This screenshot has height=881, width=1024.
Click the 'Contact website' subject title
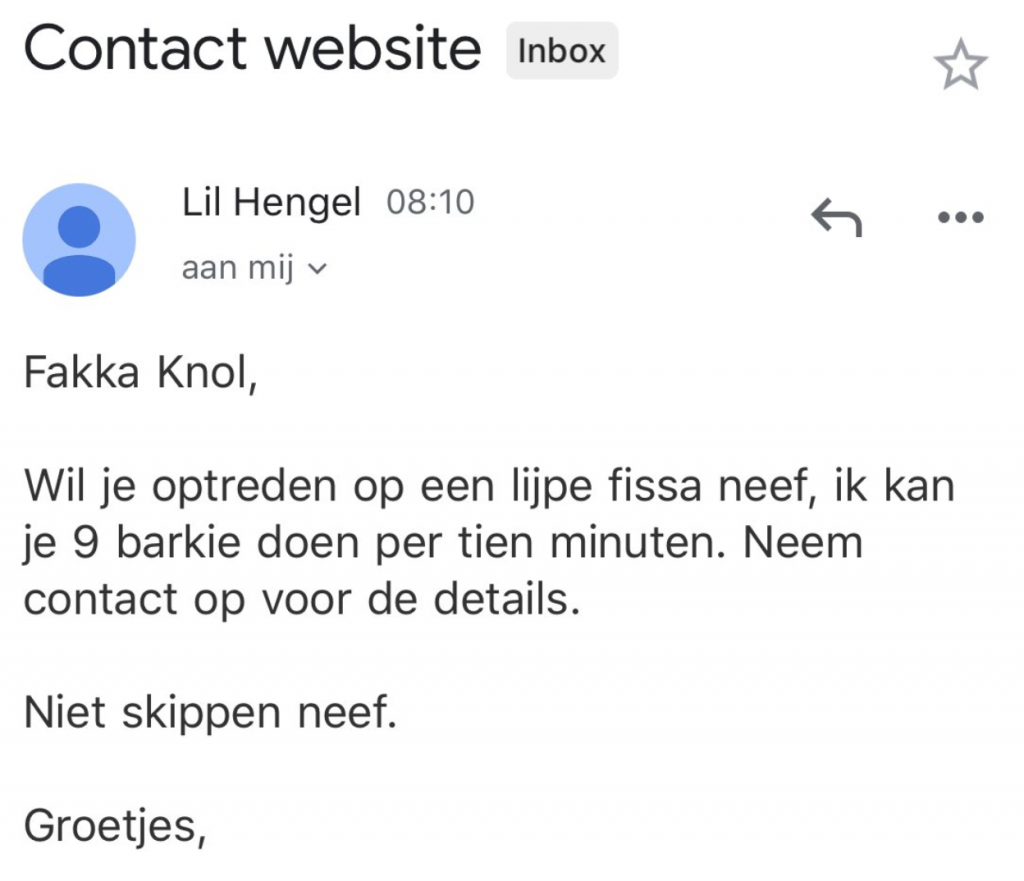(253, 48)
